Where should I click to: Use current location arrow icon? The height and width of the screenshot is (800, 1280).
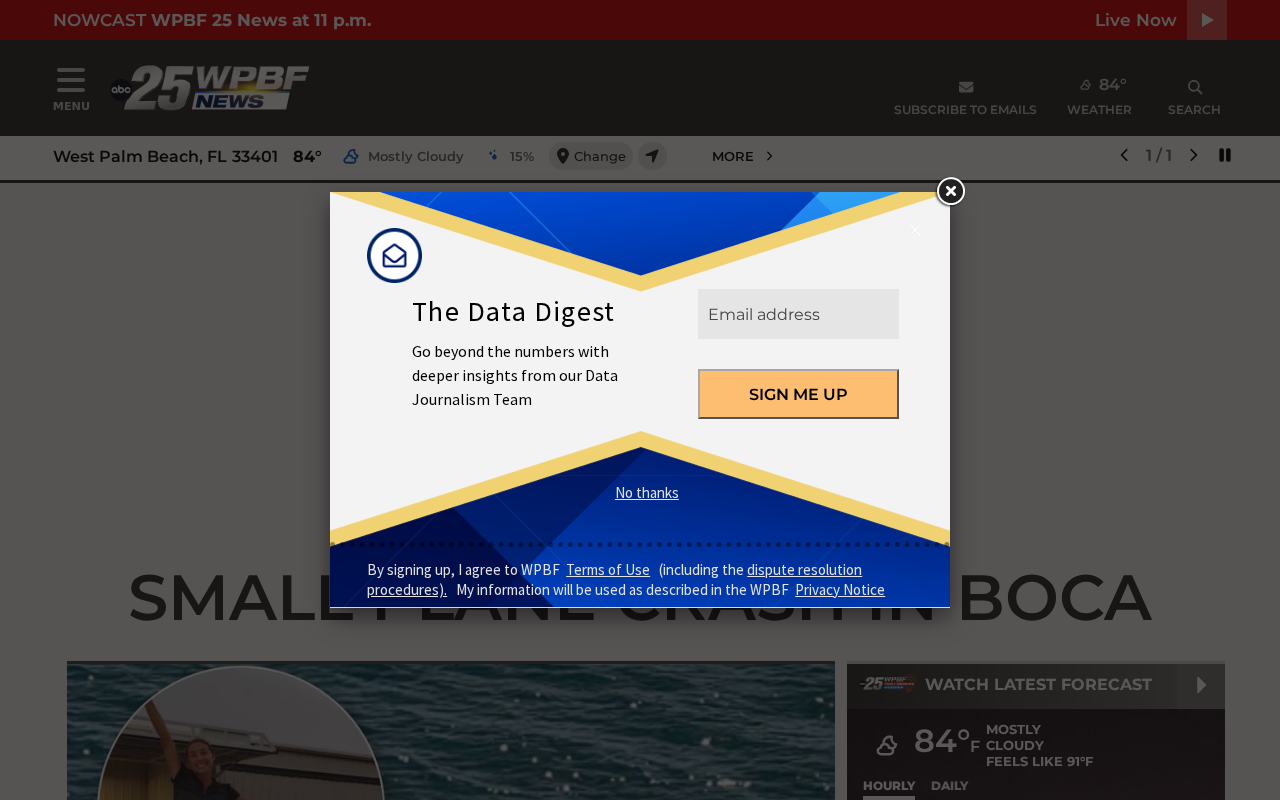(652, 156)
